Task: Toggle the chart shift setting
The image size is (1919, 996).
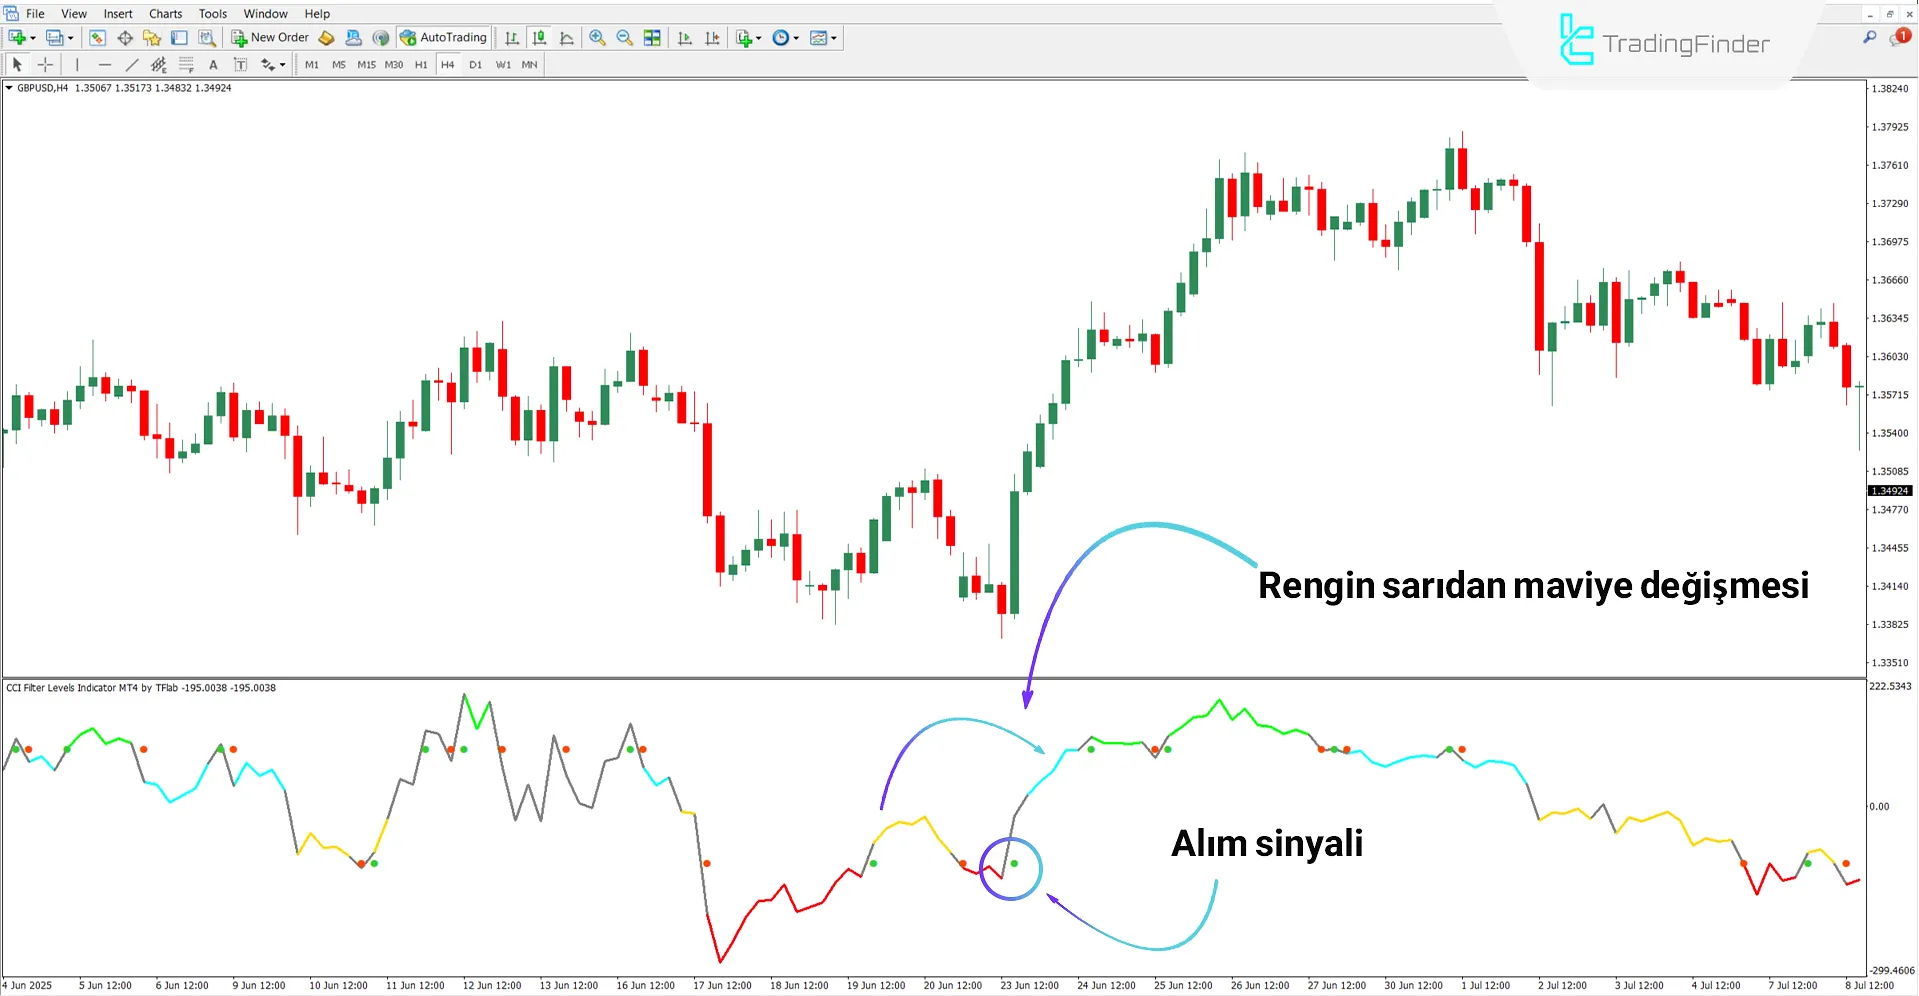Action: click(713, 37)
